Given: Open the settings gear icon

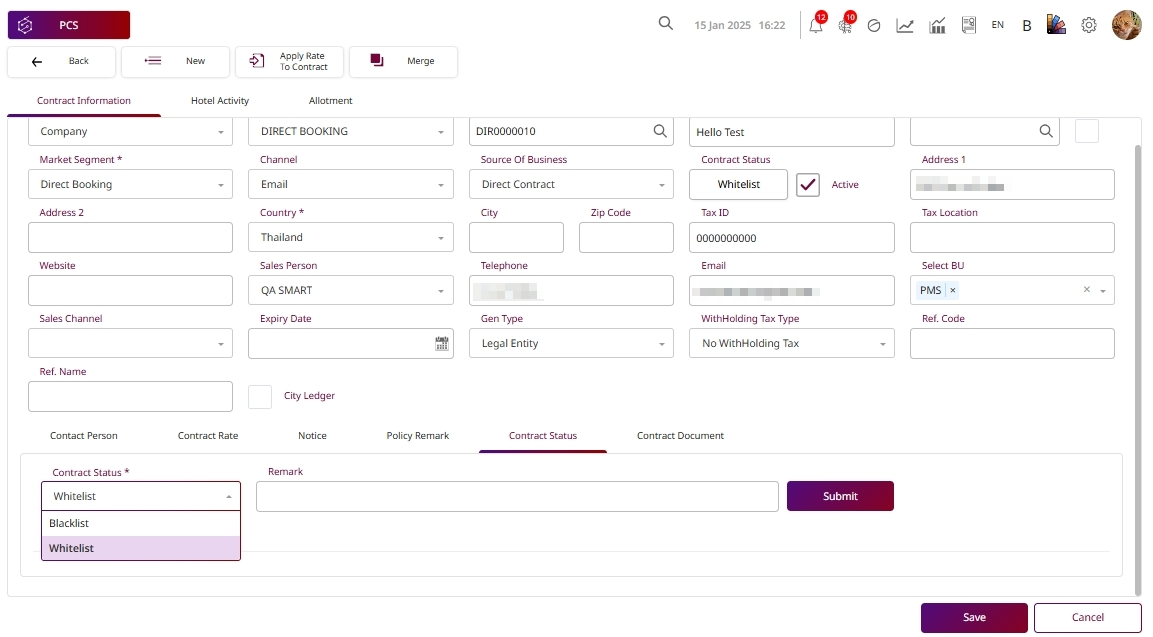Looking at the screenshot, I should pyautogui.click(x=1089, y=25).
